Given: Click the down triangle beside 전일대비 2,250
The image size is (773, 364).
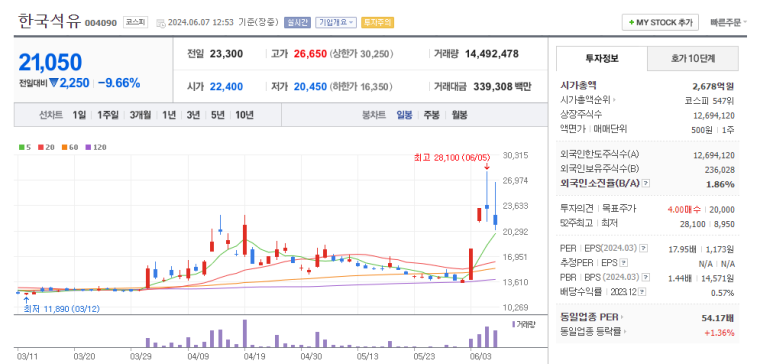Looking at the screenshot, I should 54,83.
